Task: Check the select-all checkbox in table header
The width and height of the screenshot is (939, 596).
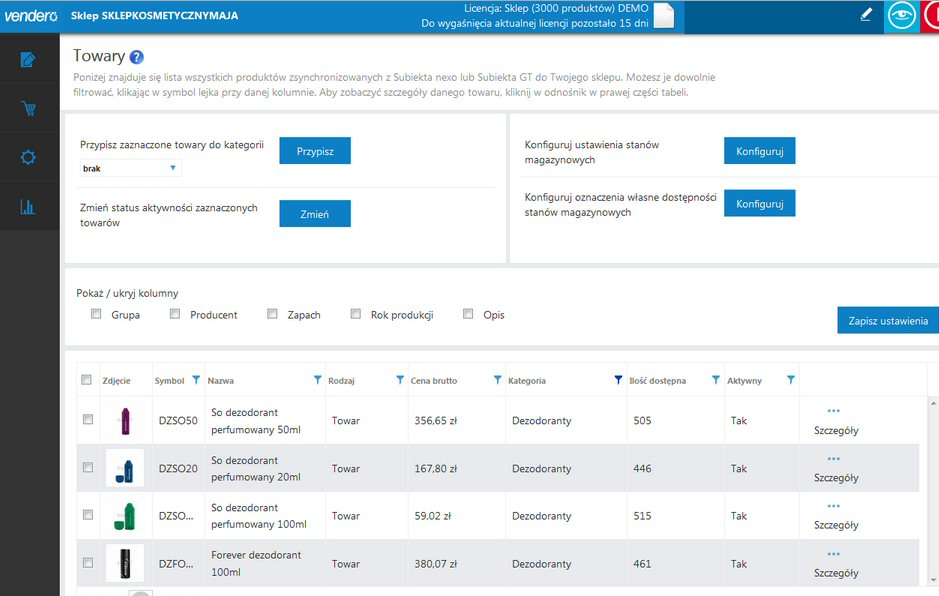Action: point(87,380)
